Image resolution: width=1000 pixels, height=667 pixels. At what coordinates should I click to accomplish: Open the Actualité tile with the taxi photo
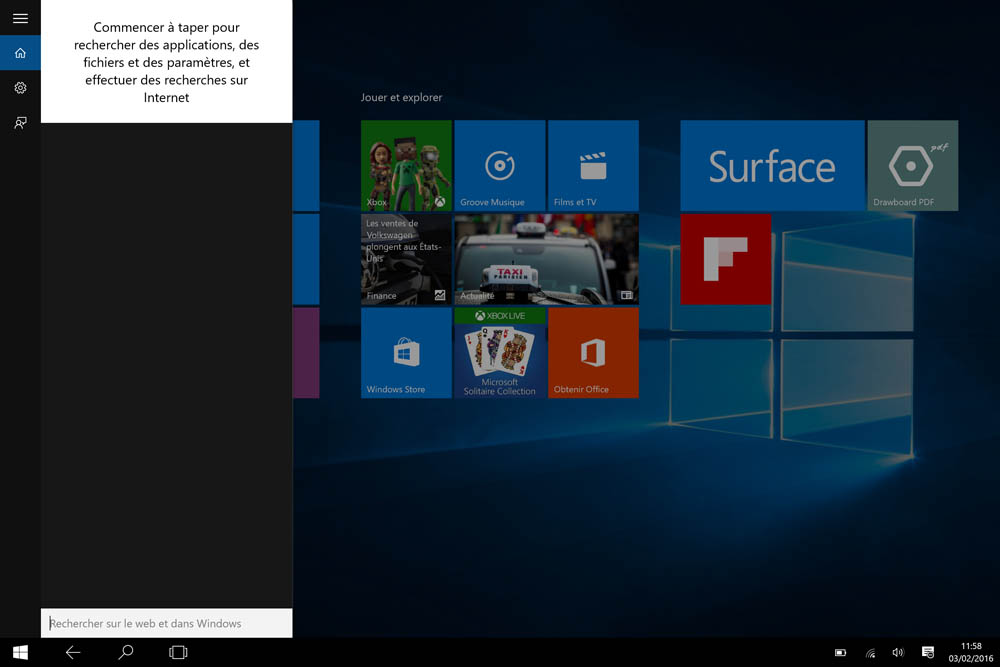point(547,259)
